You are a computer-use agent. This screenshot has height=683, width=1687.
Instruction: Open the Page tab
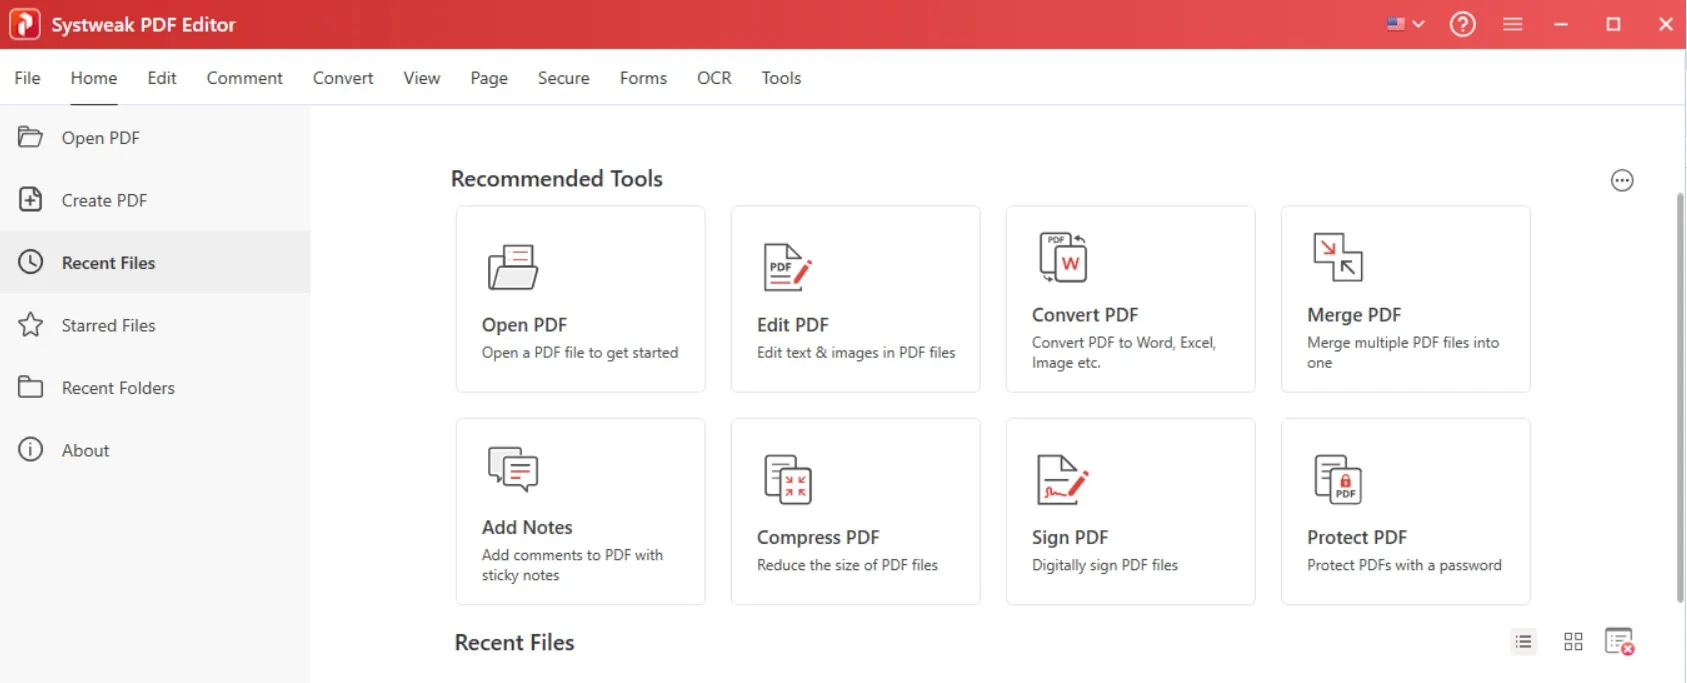[489, 78]
